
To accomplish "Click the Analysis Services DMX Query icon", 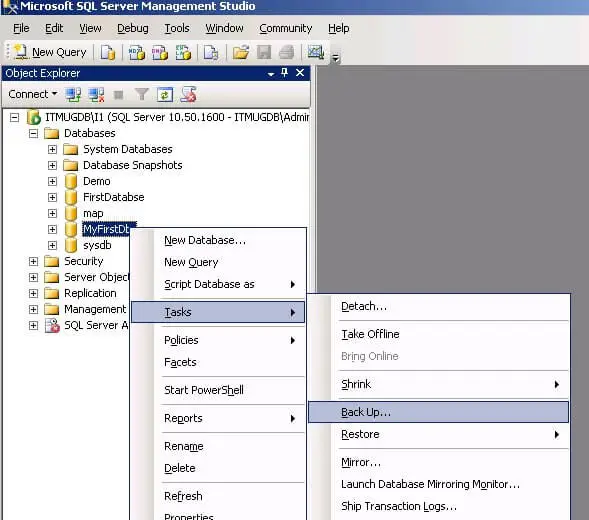I will [160, 52].
